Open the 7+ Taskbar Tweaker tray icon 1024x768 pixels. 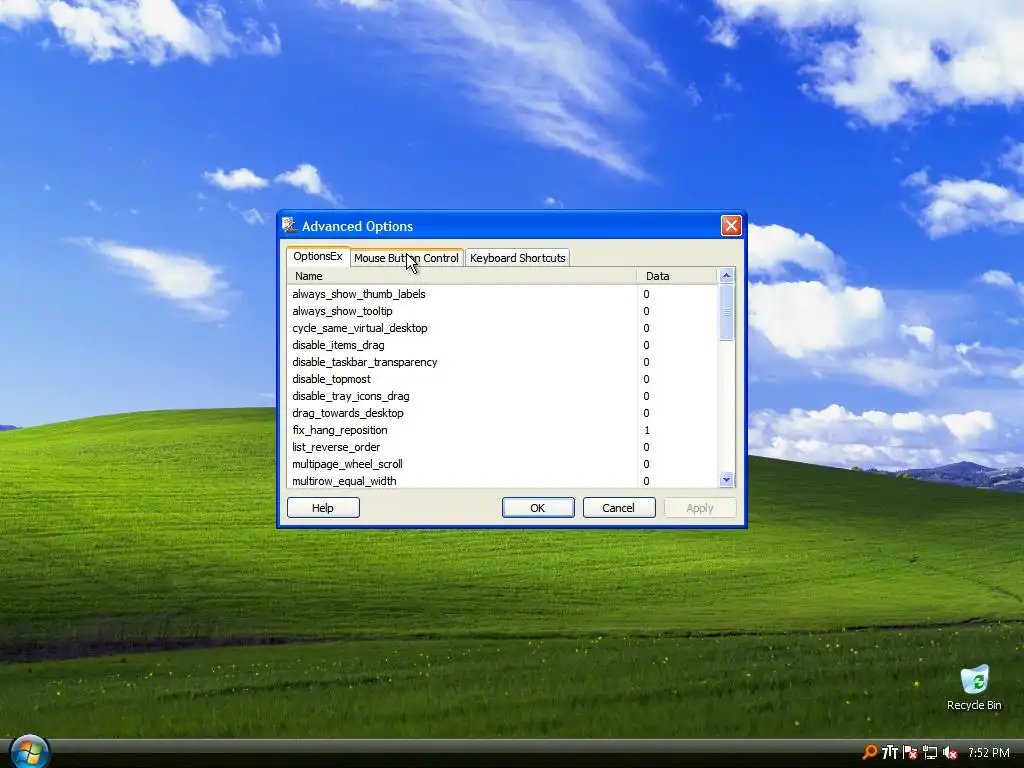click(889, 752)
